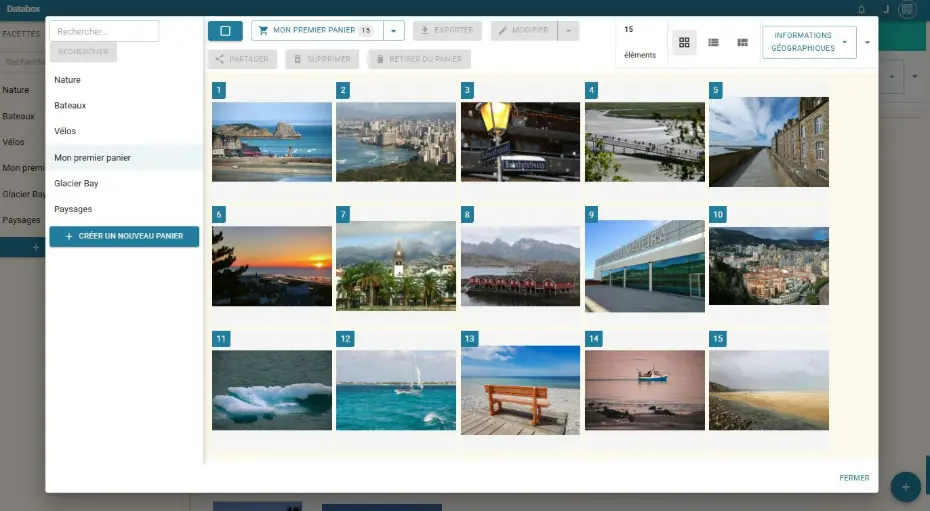Click number badge 1 on first photo

pos(219,90)
